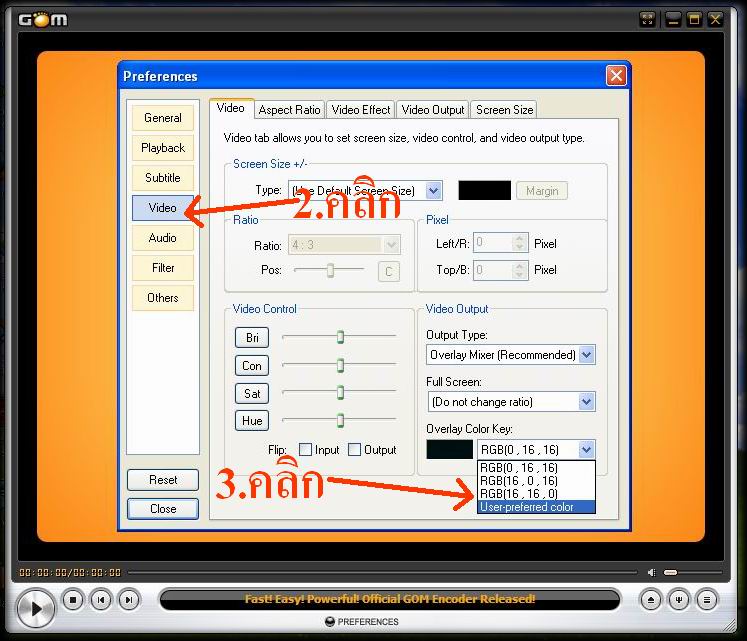747x641 pixels.
Task: Click the Sat reset button
Action: (252, 393)
